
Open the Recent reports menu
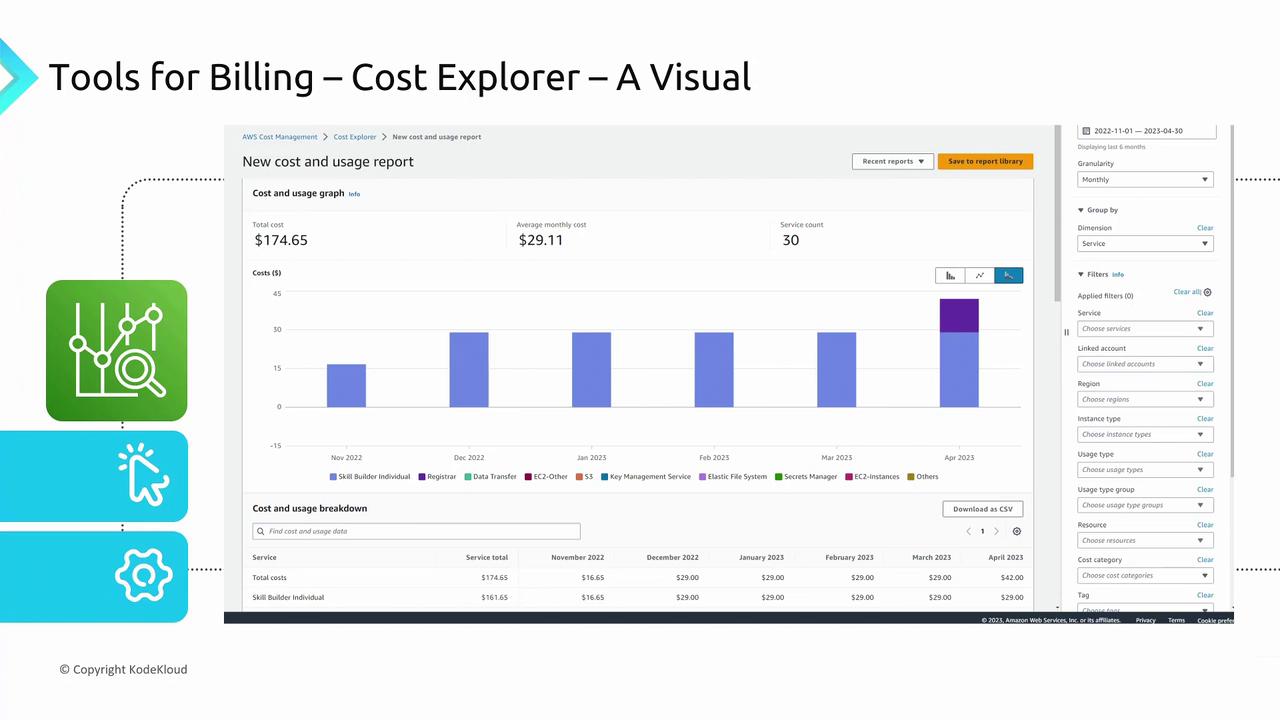click(893, 161)
